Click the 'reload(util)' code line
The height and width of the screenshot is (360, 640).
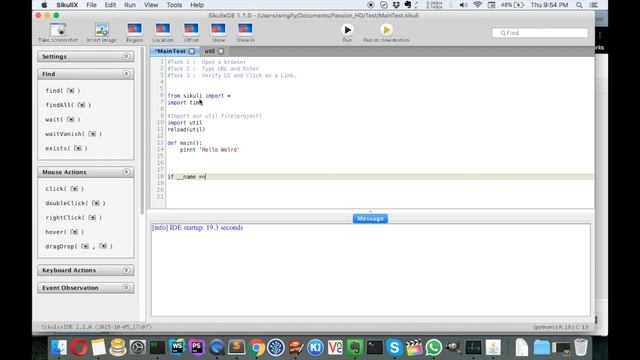point(186,129)
